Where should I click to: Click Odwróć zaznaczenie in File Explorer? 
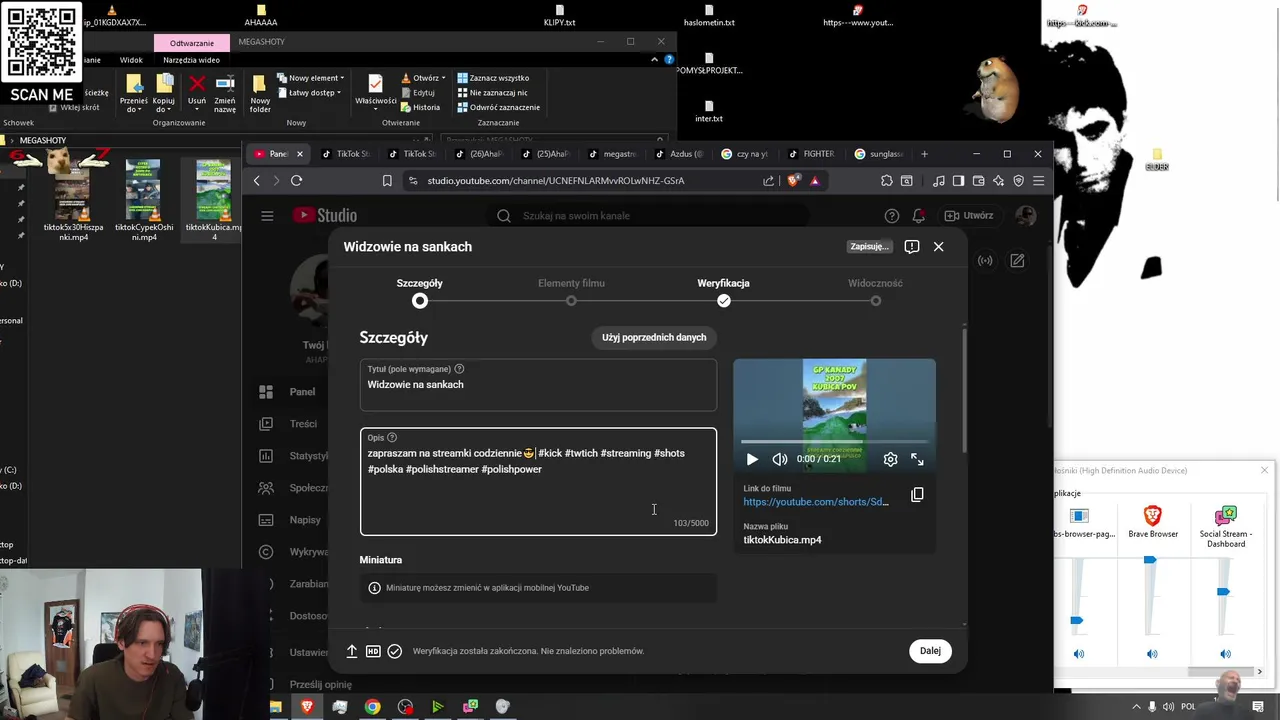498,107
